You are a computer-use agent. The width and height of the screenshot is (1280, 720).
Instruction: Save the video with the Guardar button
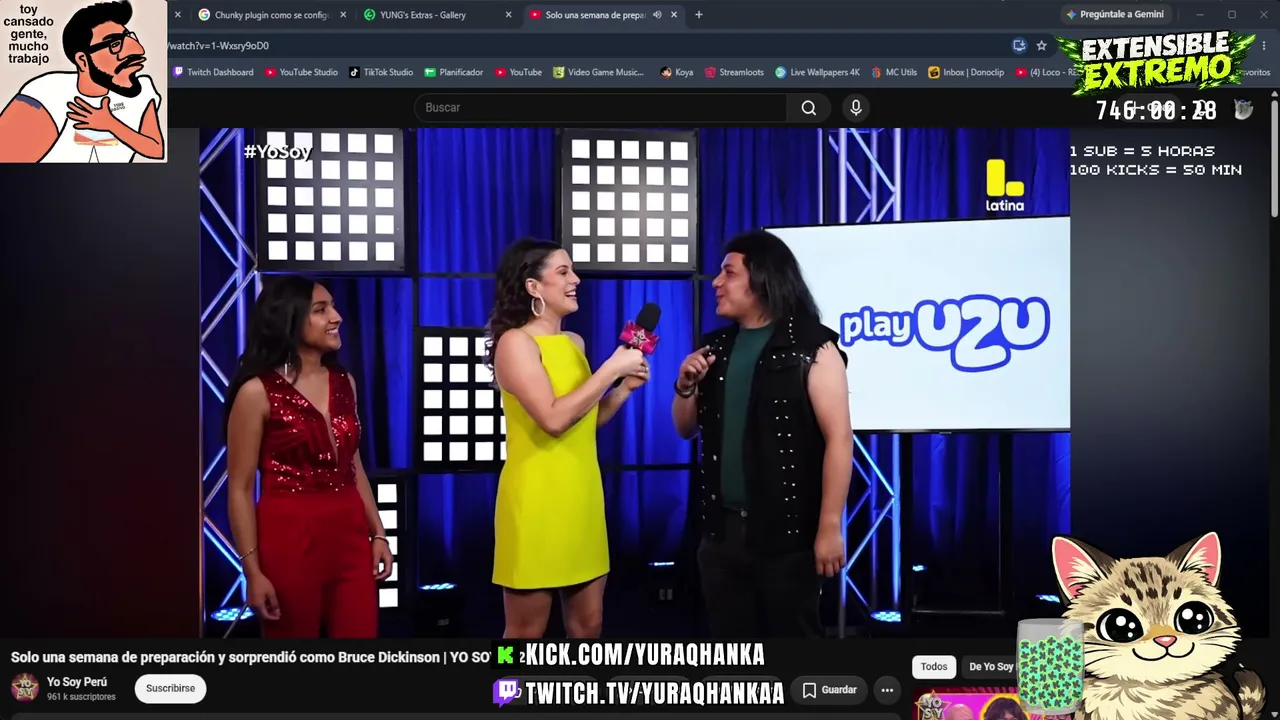[x=830, y=690]
